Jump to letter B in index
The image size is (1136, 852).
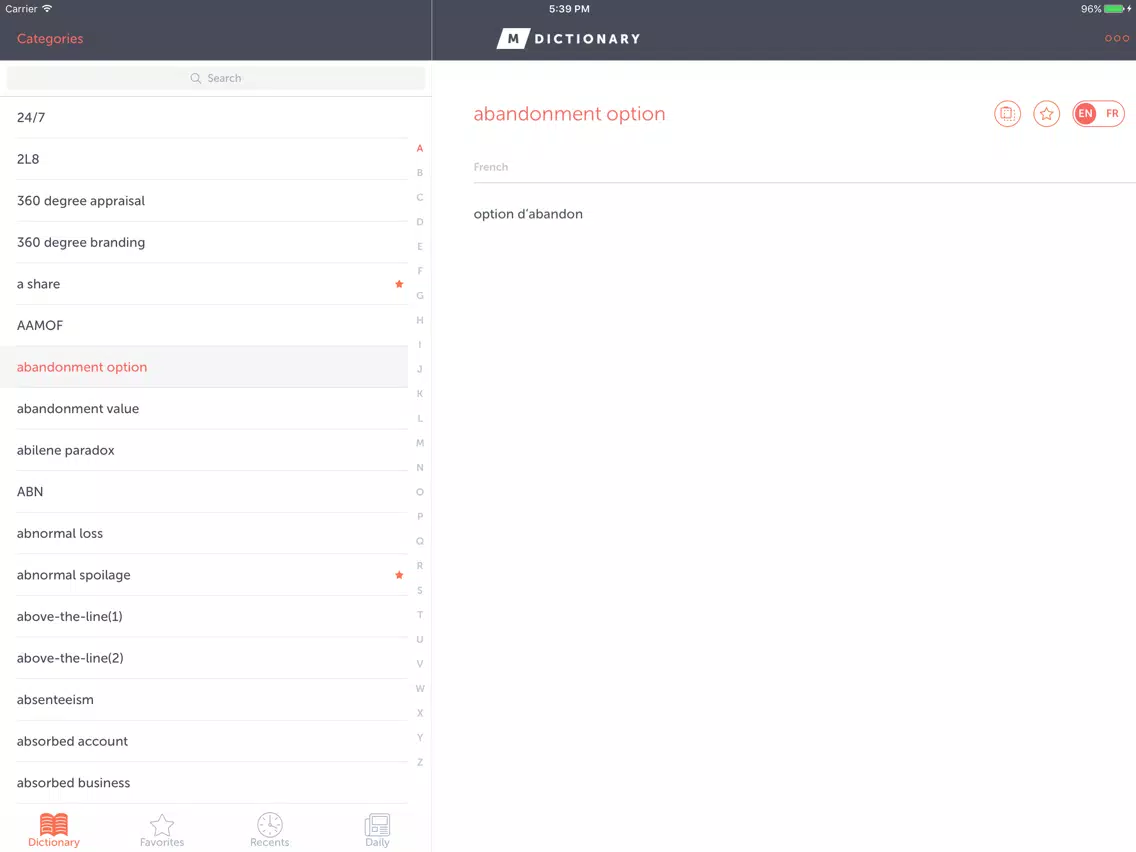click(419, 173)
